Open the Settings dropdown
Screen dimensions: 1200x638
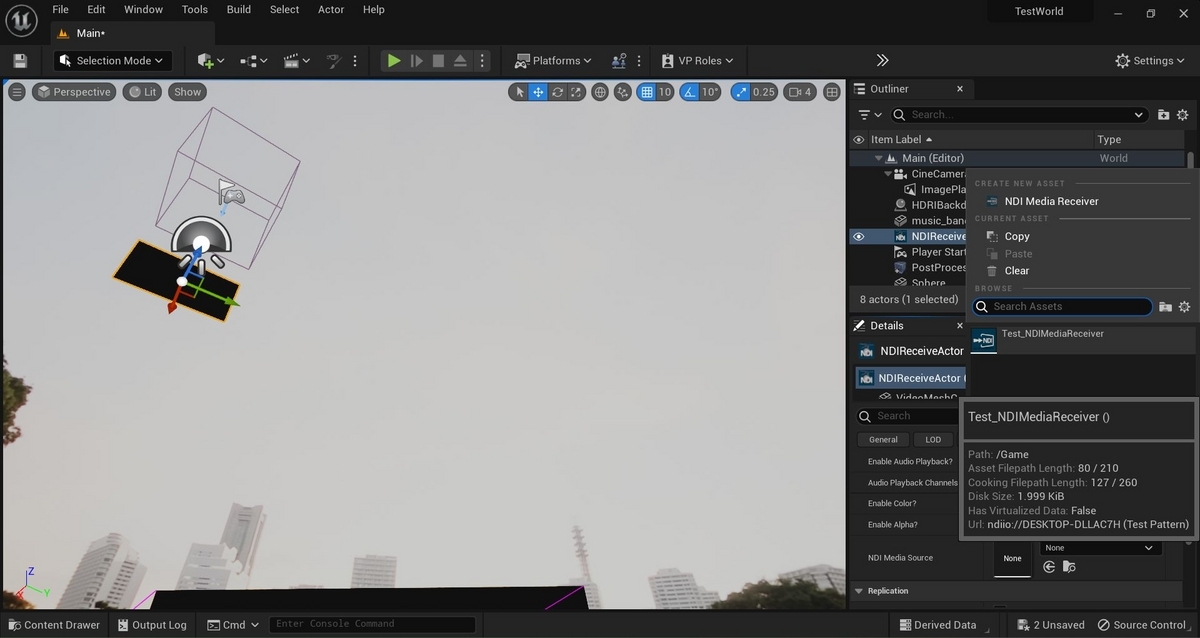pos(1152,61)
